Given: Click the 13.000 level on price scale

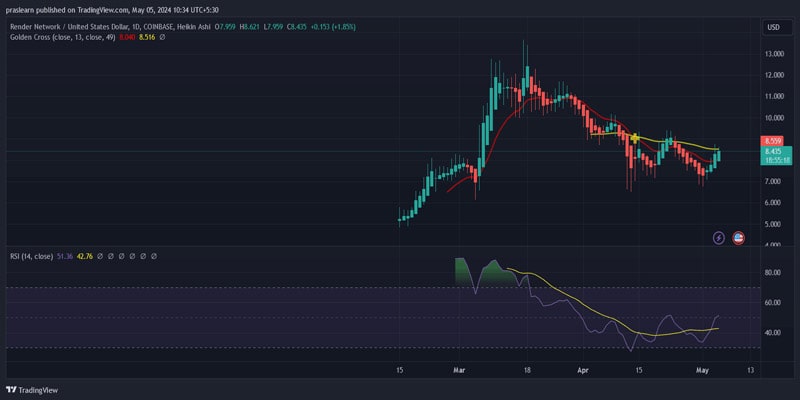Looking at the screenshot, I should click(773, 54).
